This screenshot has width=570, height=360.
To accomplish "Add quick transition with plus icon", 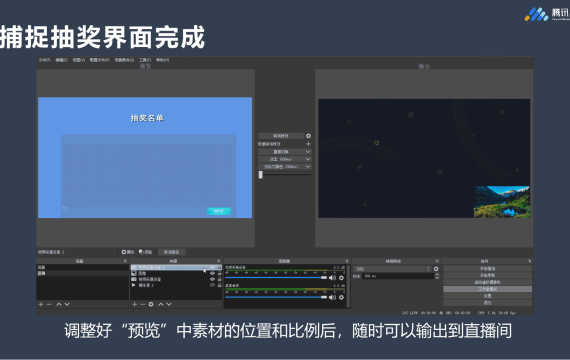I will pyautogui.click(x=308, y=144).
